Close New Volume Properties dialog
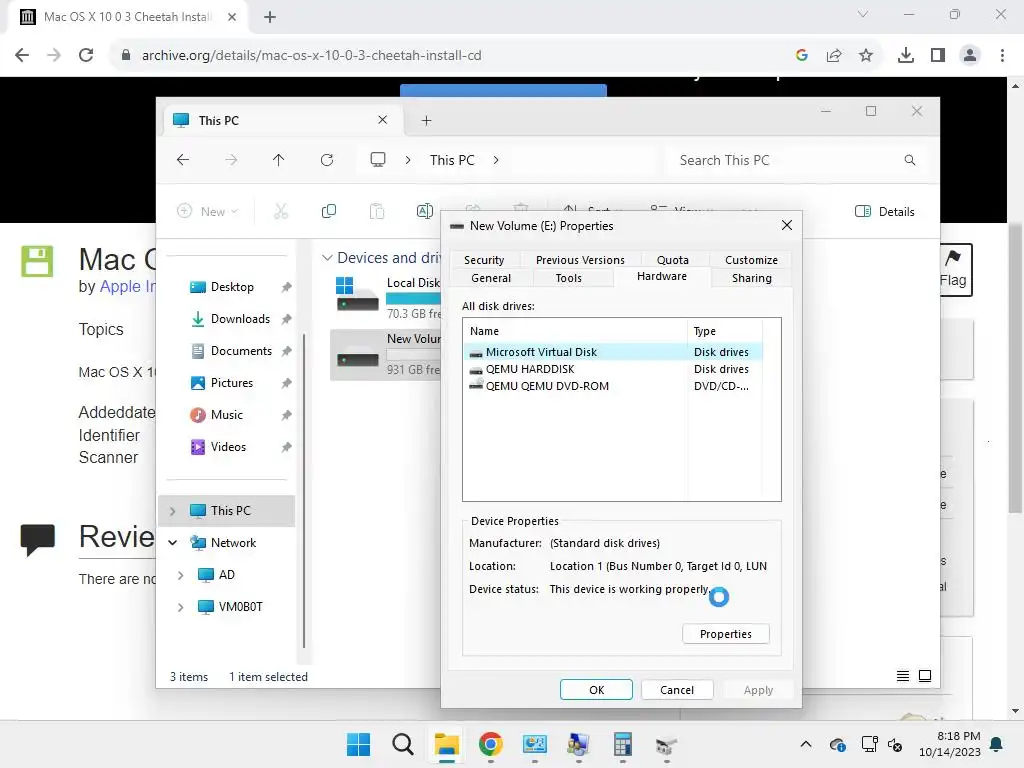Image resolution: width=1024 pixels, height=768 pixels. click(x=787, y=225)
